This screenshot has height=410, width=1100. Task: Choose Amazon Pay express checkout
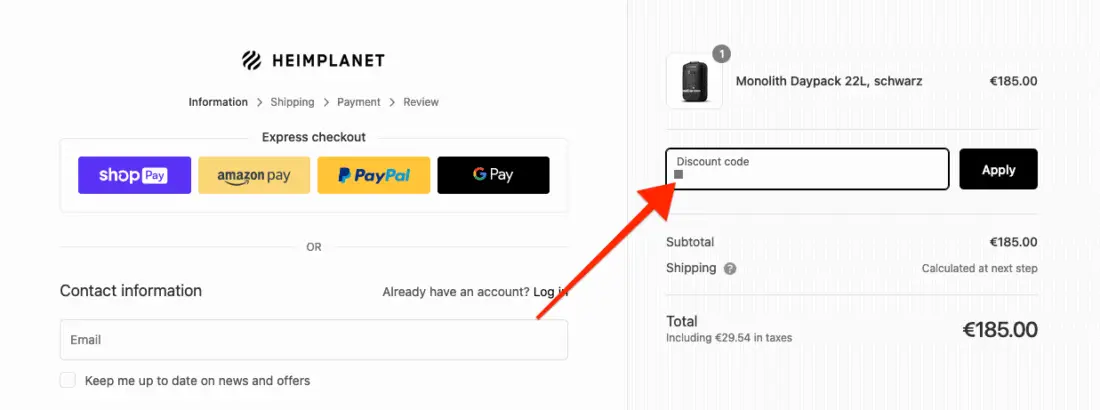[x=254, y=175]
